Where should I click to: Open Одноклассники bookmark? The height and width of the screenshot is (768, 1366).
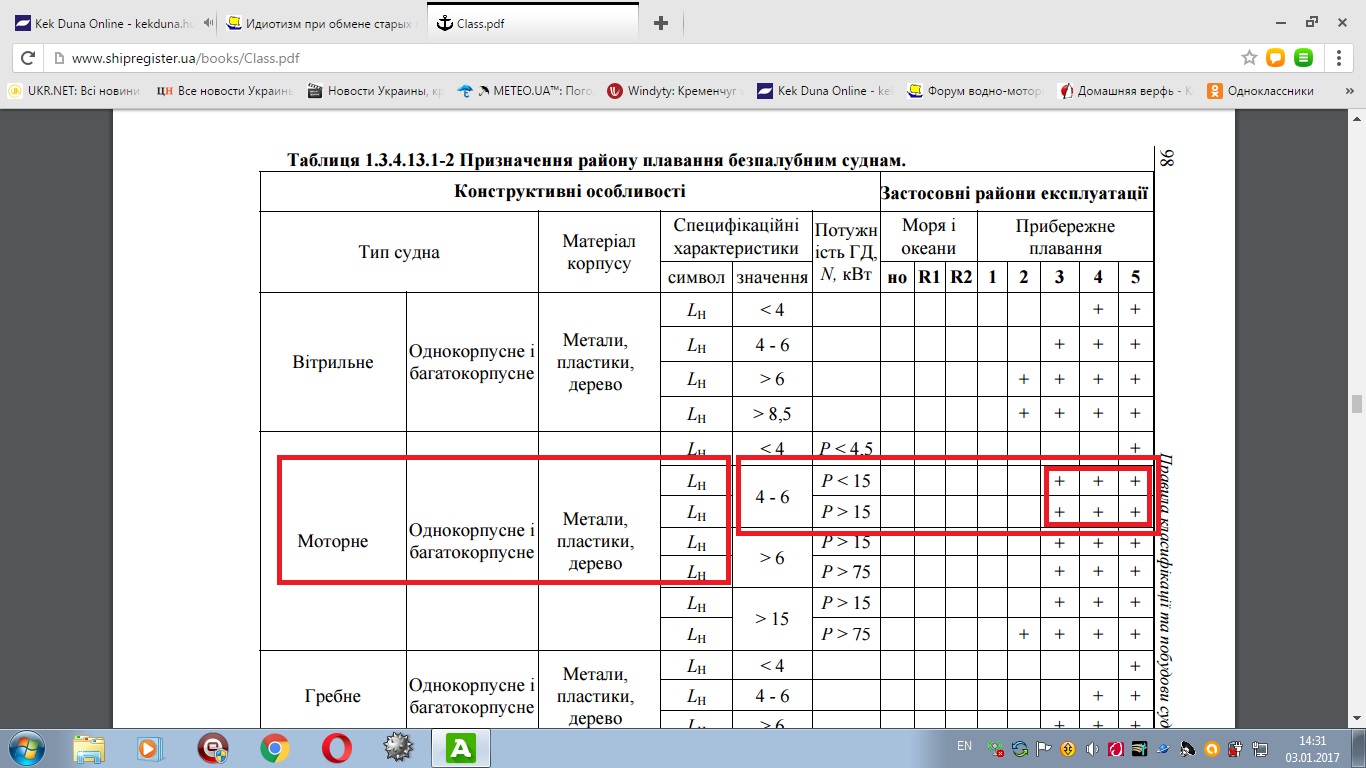(x=1260, y=91)
